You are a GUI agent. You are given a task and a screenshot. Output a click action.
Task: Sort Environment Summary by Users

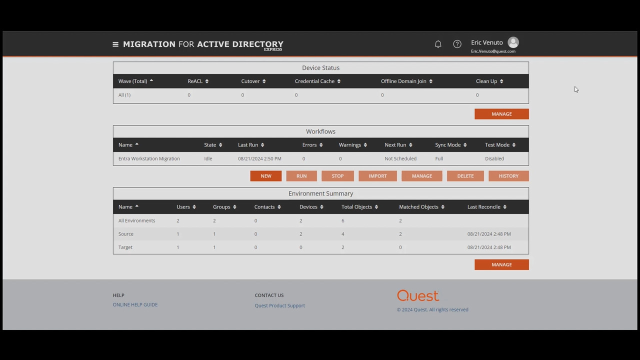point(186,207)
